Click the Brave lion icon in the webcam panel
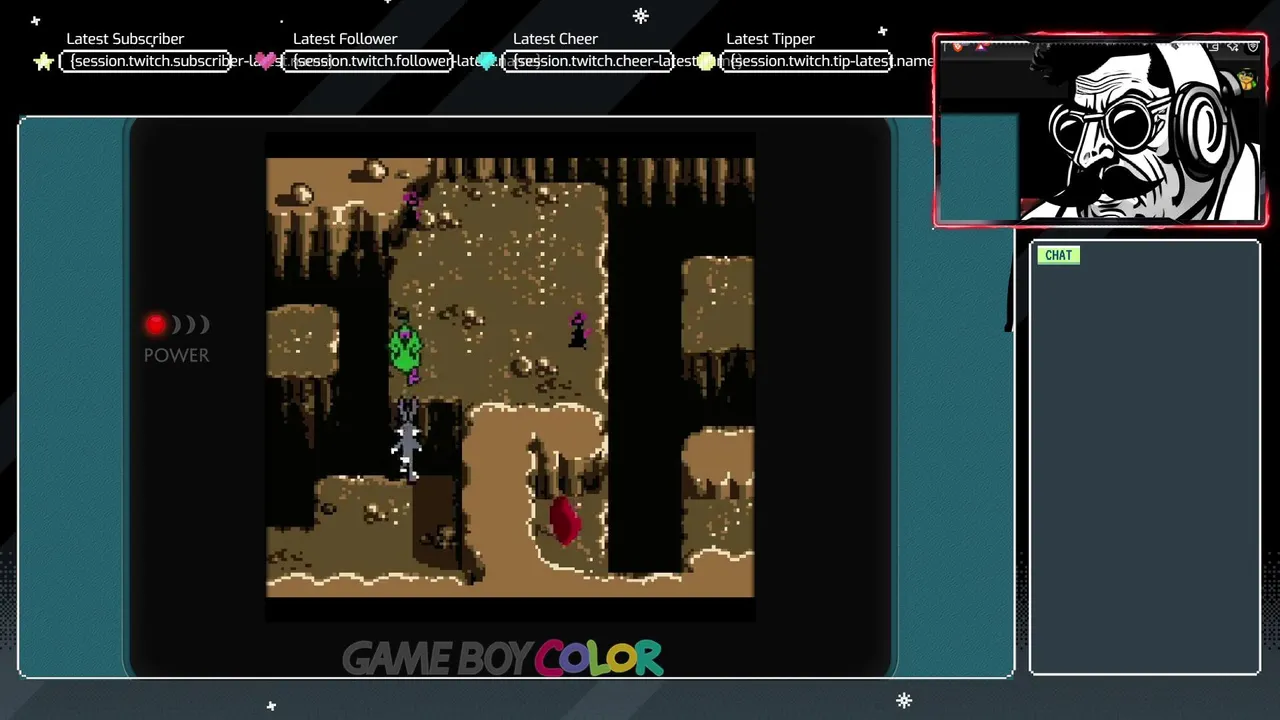The height and width of the screenshot is (720, 1280). (957, 46)
